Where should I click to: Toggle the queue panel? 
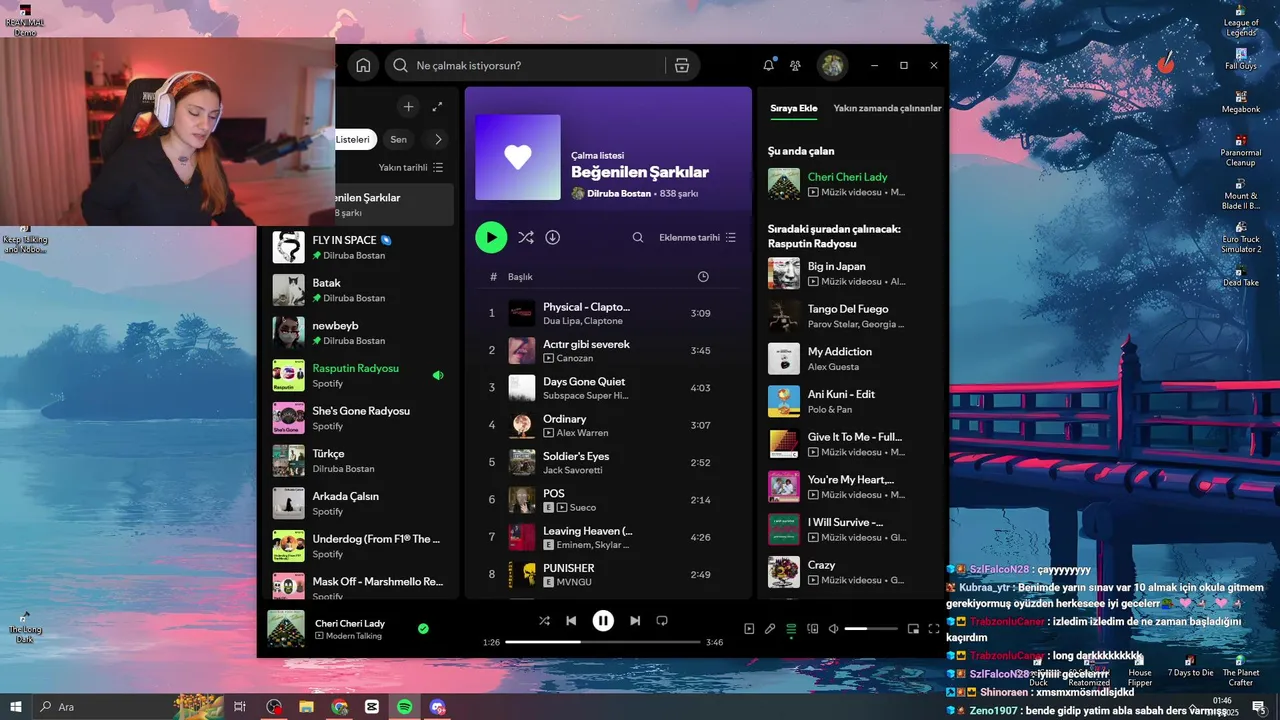click(x=791, y=629)
